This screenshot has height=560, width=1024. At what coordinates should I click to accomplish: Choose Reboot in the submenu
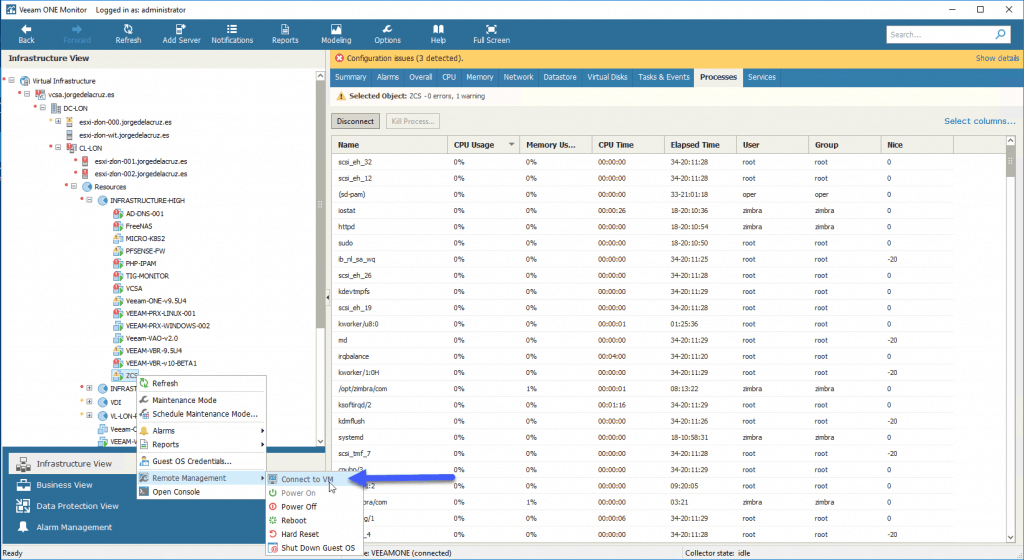pyautogui.click(x=293, y=520)
